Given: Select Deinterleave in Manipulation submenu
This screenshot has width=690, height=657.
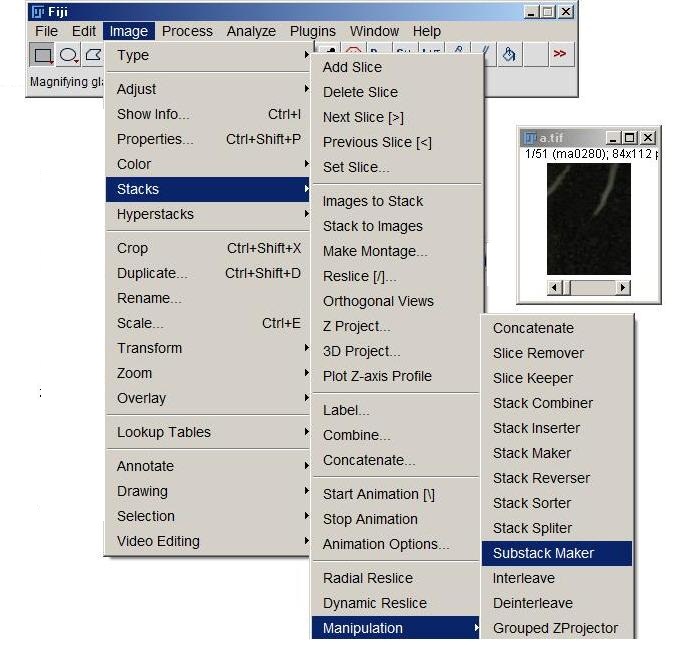Looking at the screenshot, I should click(x=557, y=603).
